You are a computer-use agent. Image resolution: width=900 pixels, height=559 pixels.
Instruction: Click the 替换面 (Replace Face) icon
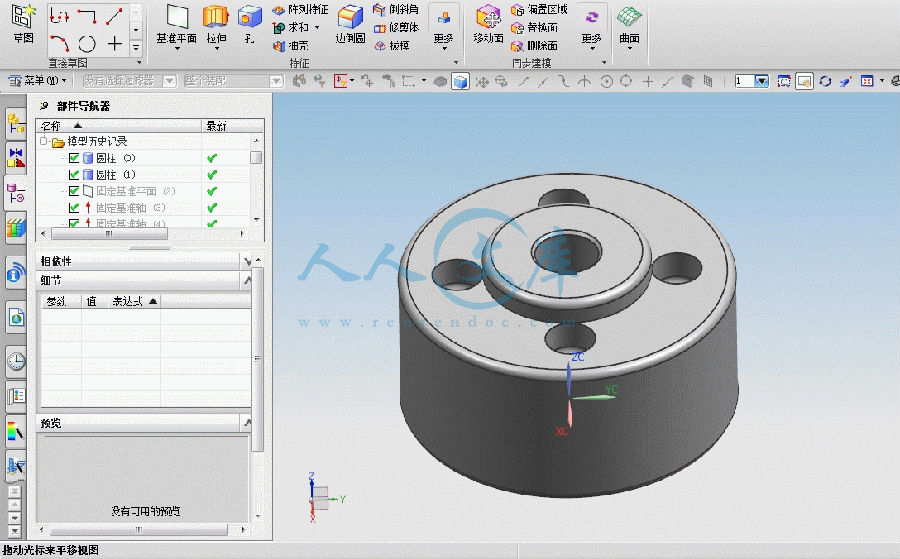tap(517, 28)
